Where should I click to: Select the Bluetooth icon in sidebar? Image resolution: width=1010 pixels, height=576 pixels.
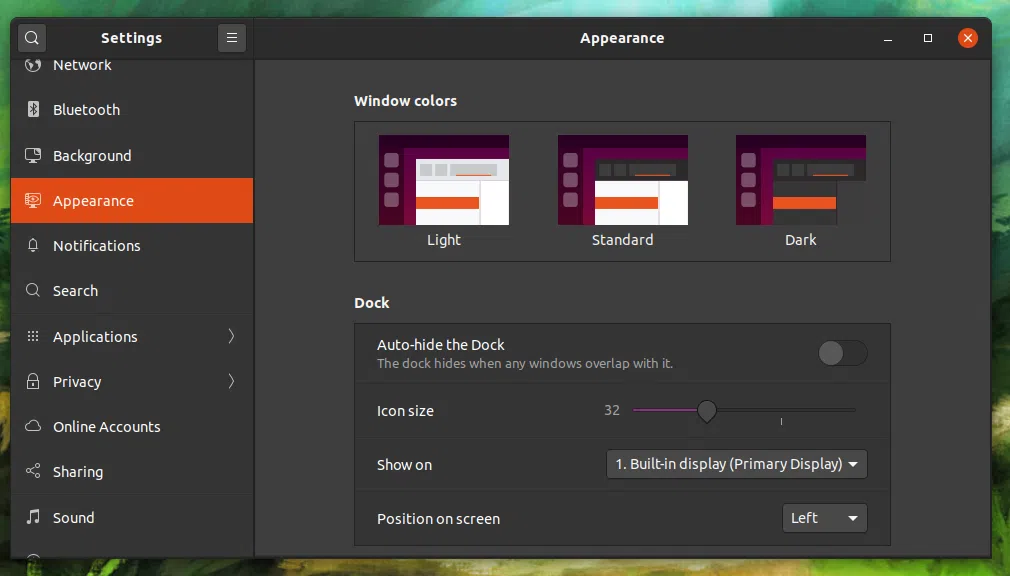pos(33,110)
